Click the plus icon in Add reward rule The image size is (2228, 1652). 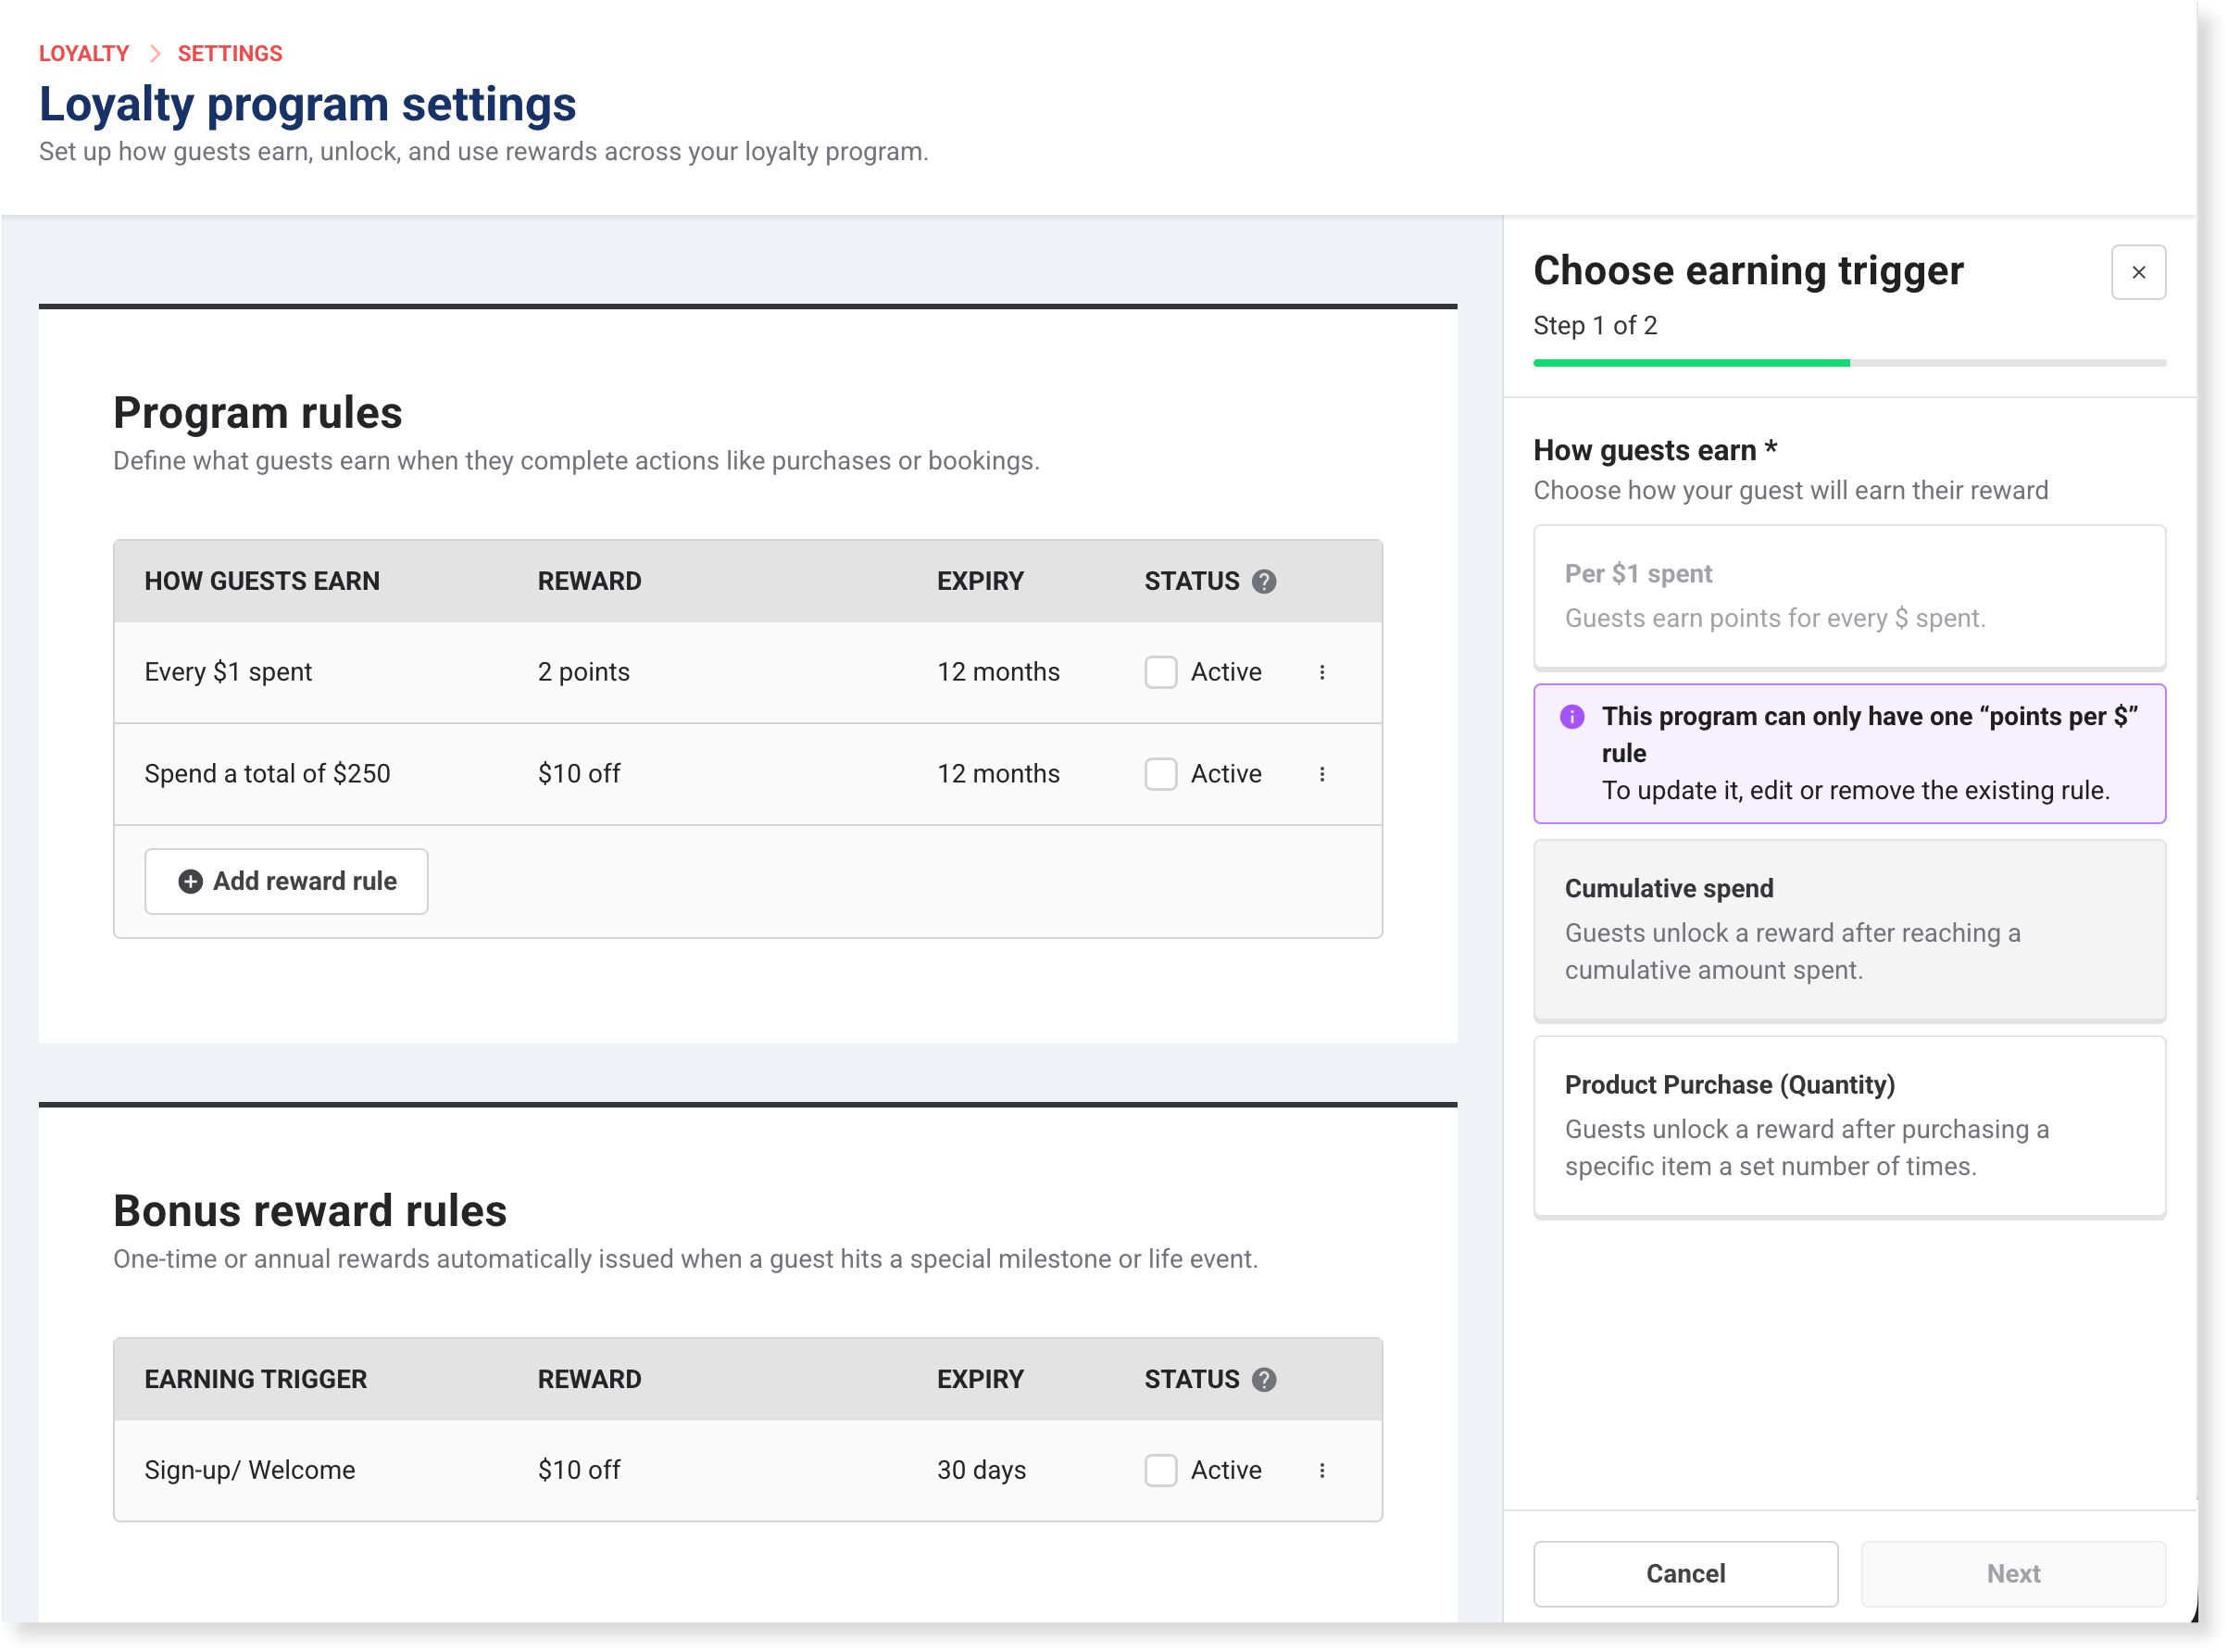click(190, 881)
